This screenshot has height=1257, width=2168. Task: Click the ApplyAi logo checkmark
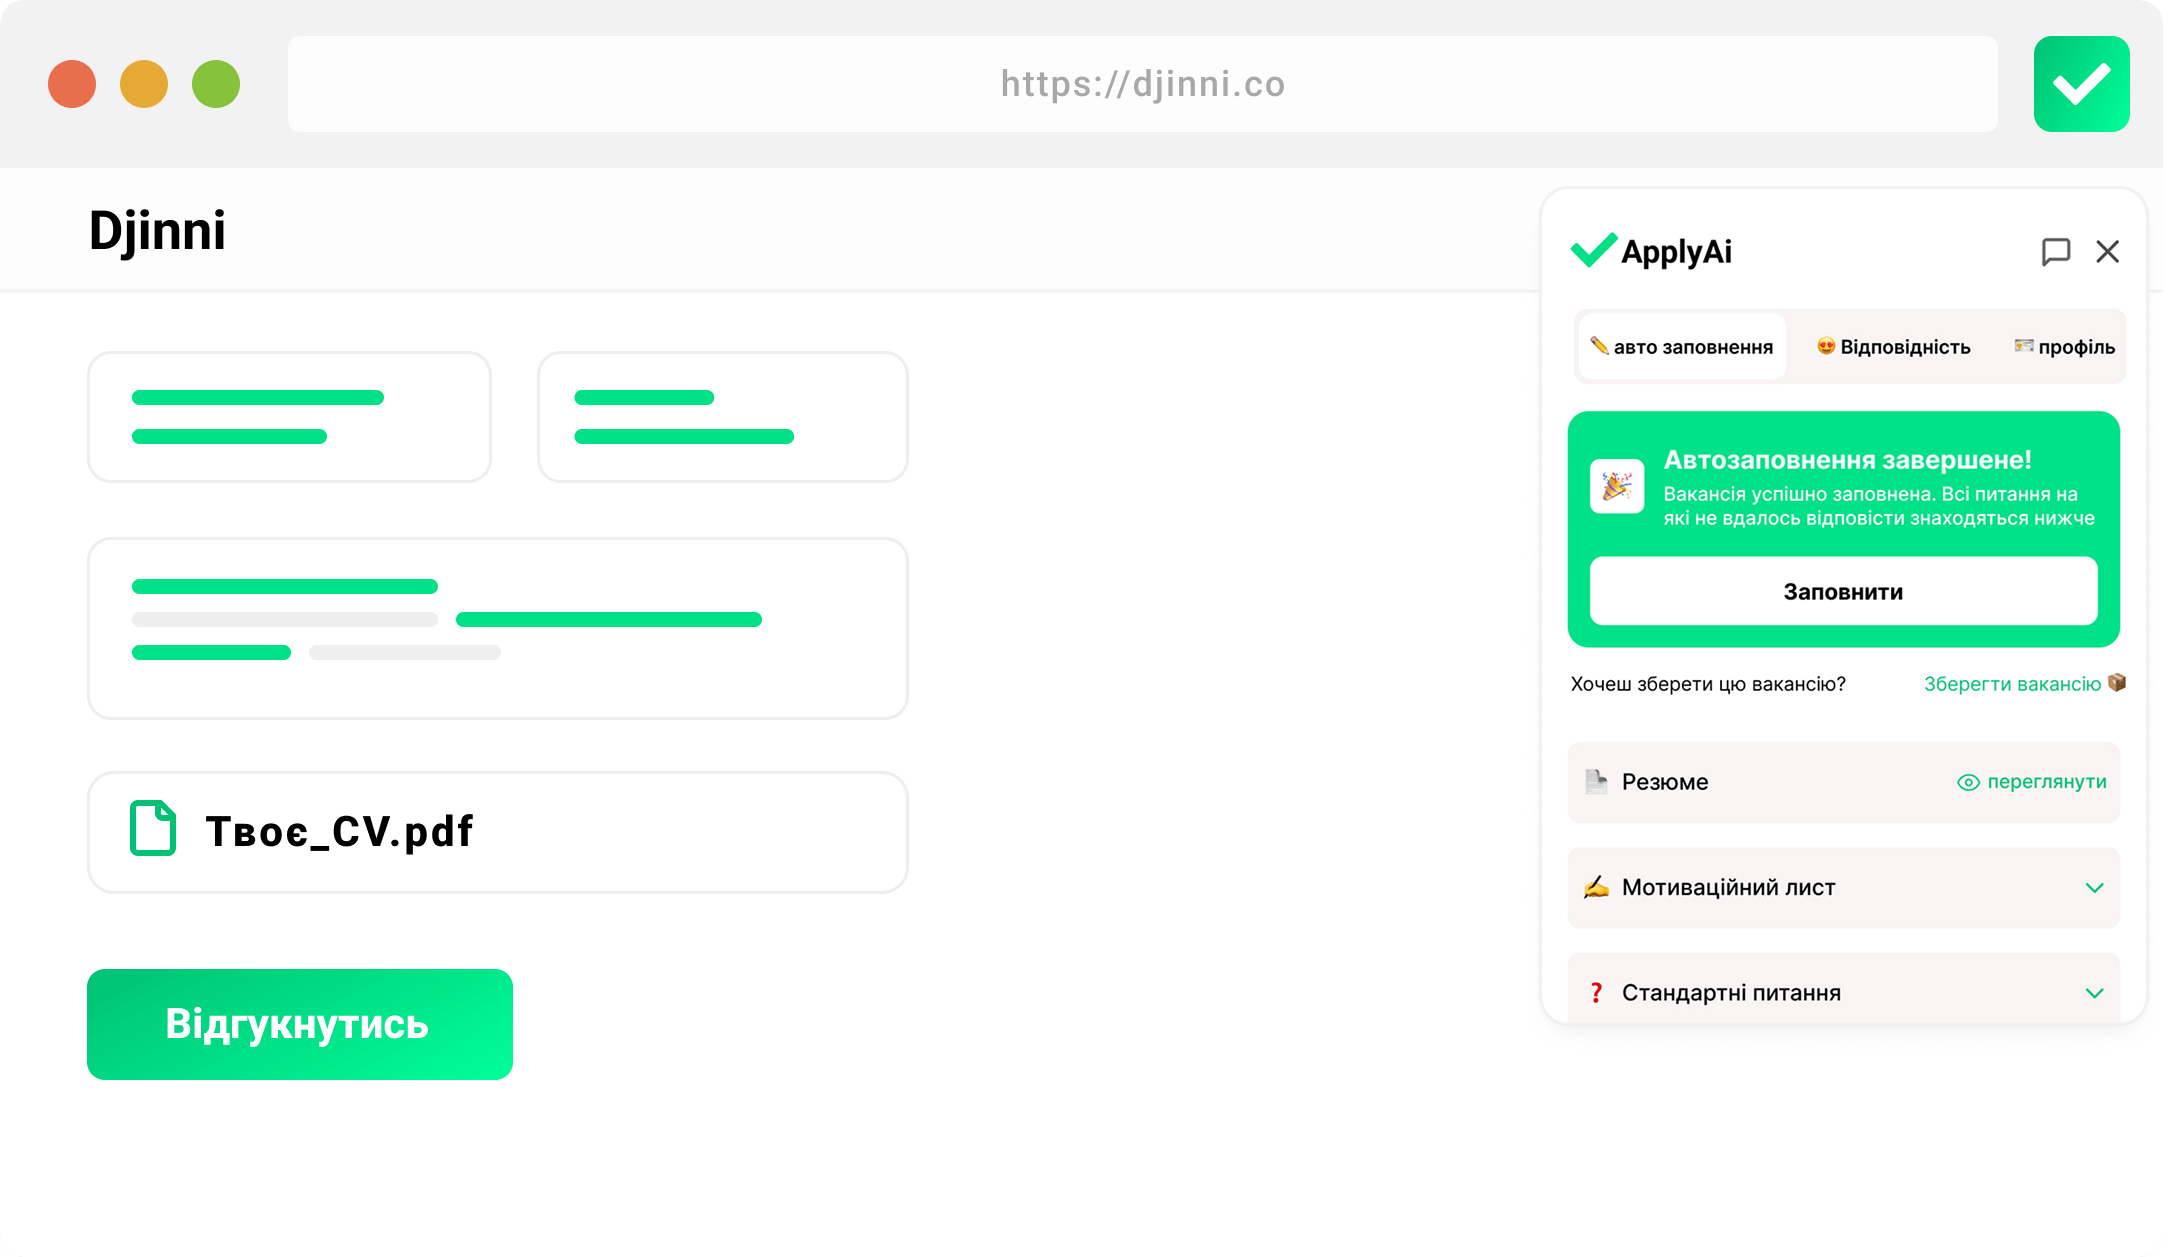(x=1593, y=250)
